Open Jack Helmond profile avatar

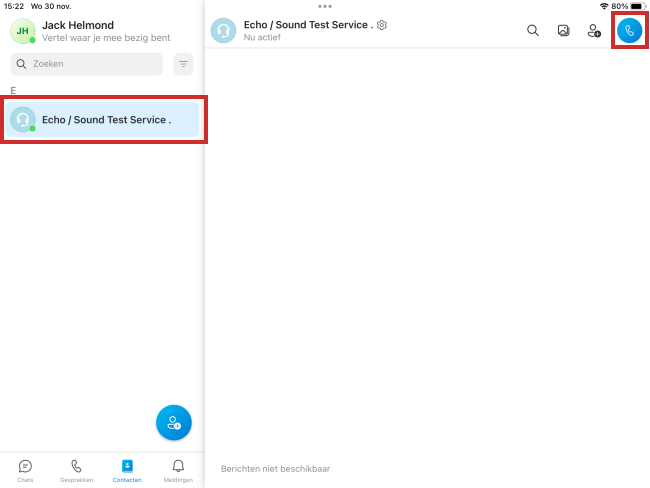pyautogui.click(x=23, y=31)
